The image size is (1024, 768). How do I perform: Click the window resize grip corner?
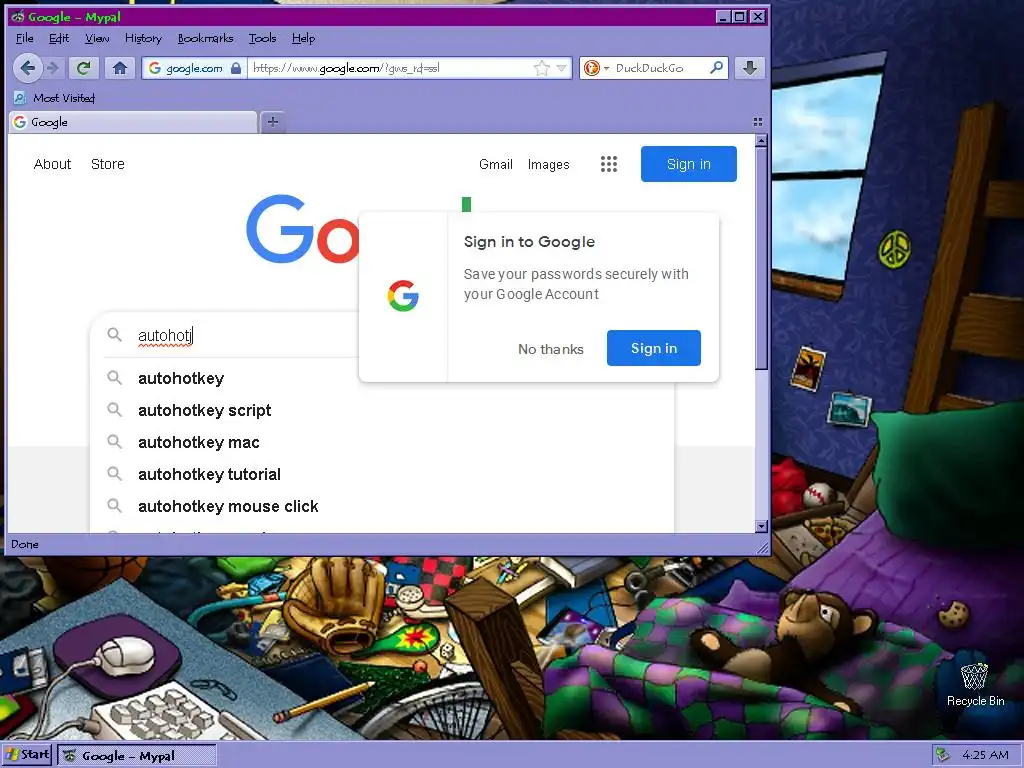pos(762,549)
